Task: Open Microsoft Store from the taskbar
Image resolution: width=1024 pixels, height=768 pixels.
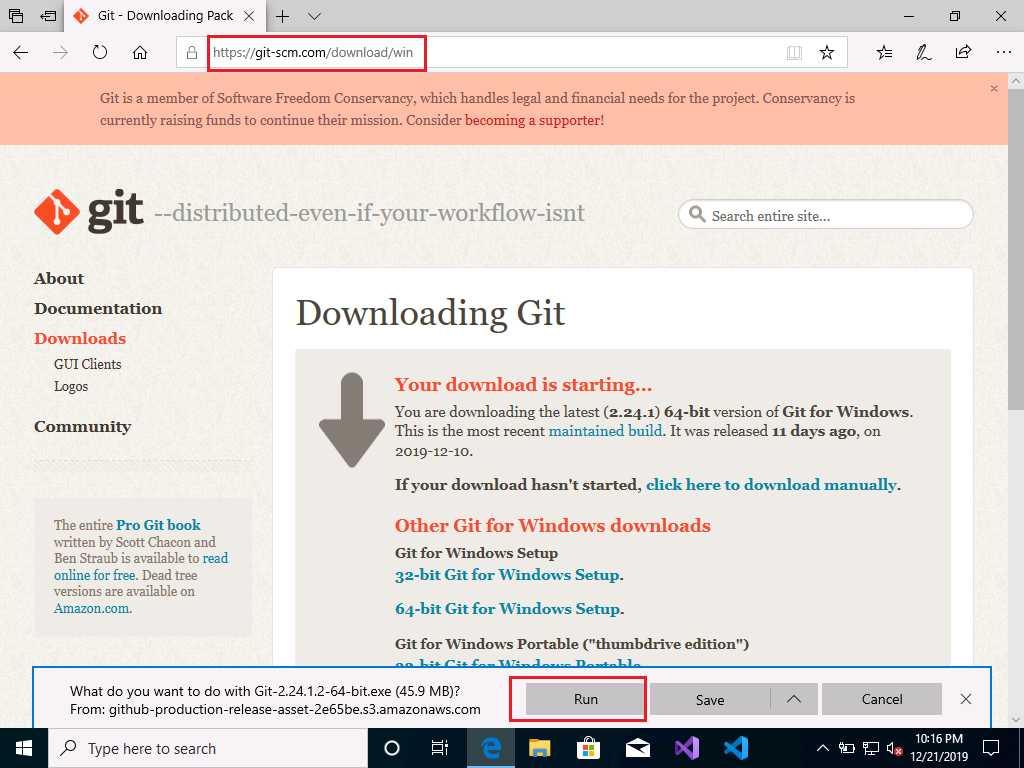Action: (x=588, y=748)
